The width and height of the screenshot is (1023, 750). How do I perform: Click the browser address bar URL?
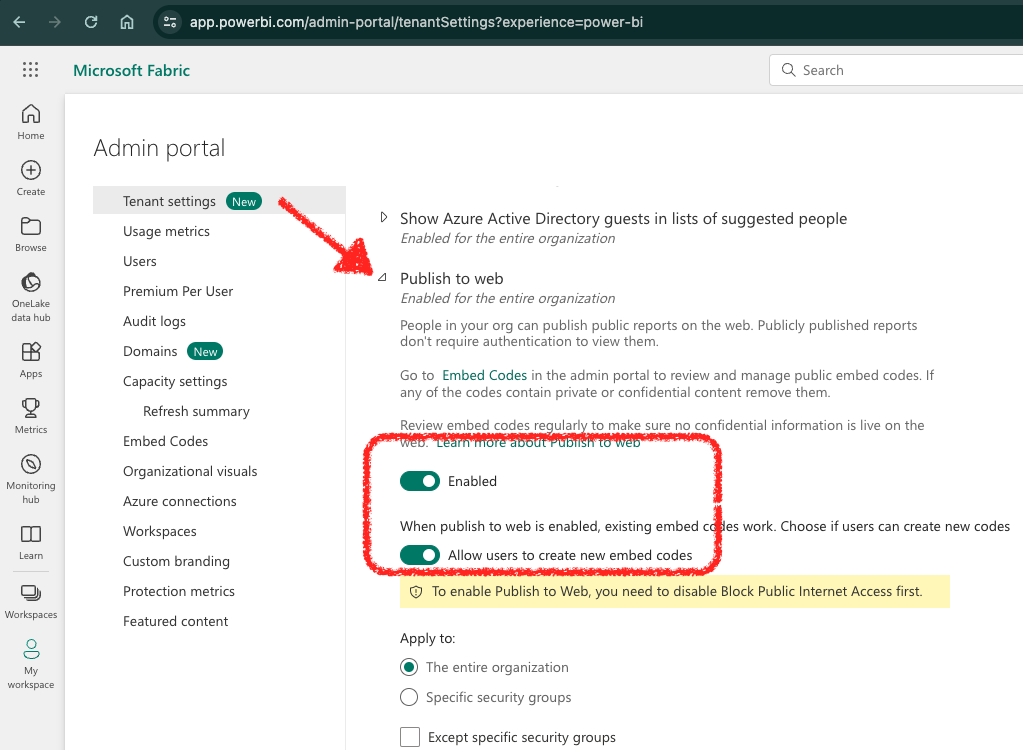point(416,22)
